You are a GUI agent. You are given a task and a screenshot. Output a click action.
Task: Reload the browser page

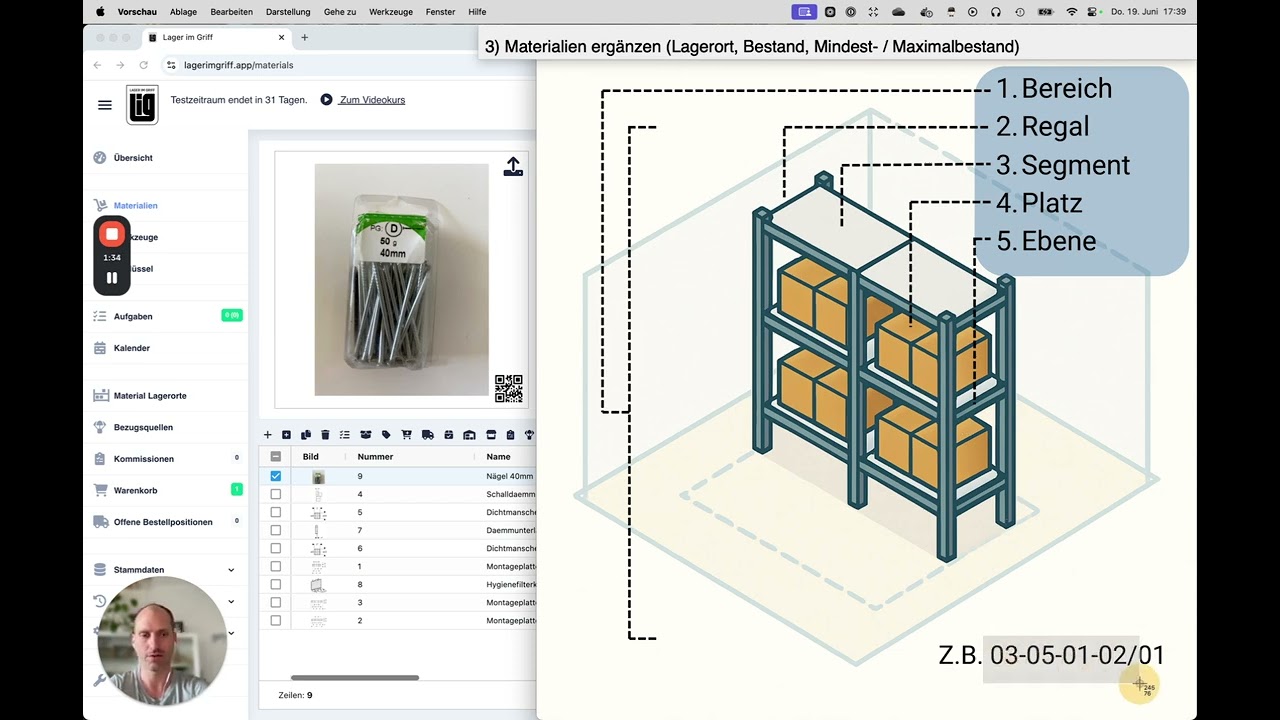[143, 65]
